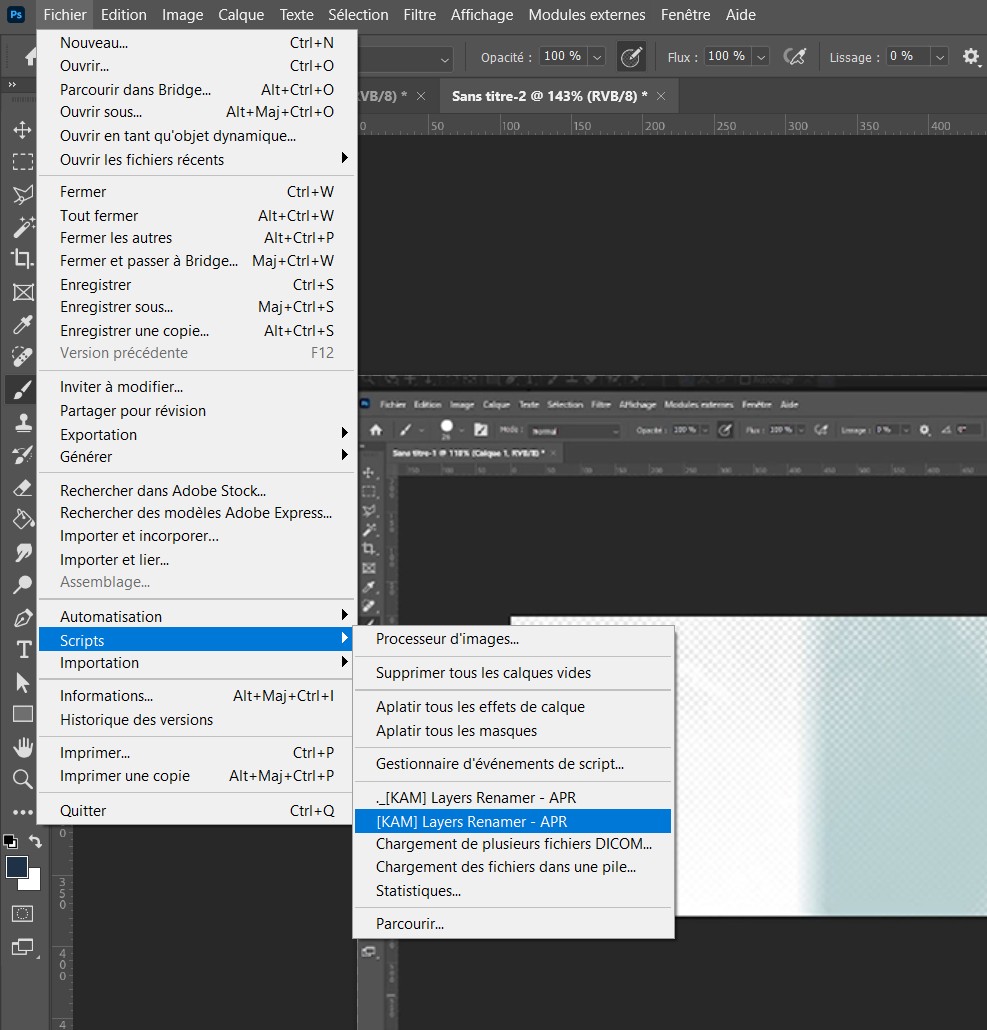Open the Filtre menu
The width and height of the screenshot is (987, 1030).
(x=420, y=14)
